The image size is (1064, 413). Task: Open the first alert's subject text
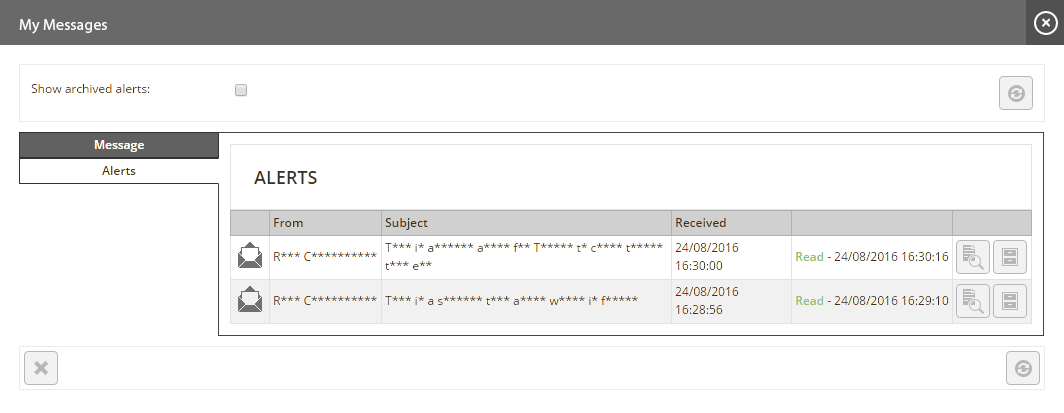524,256
